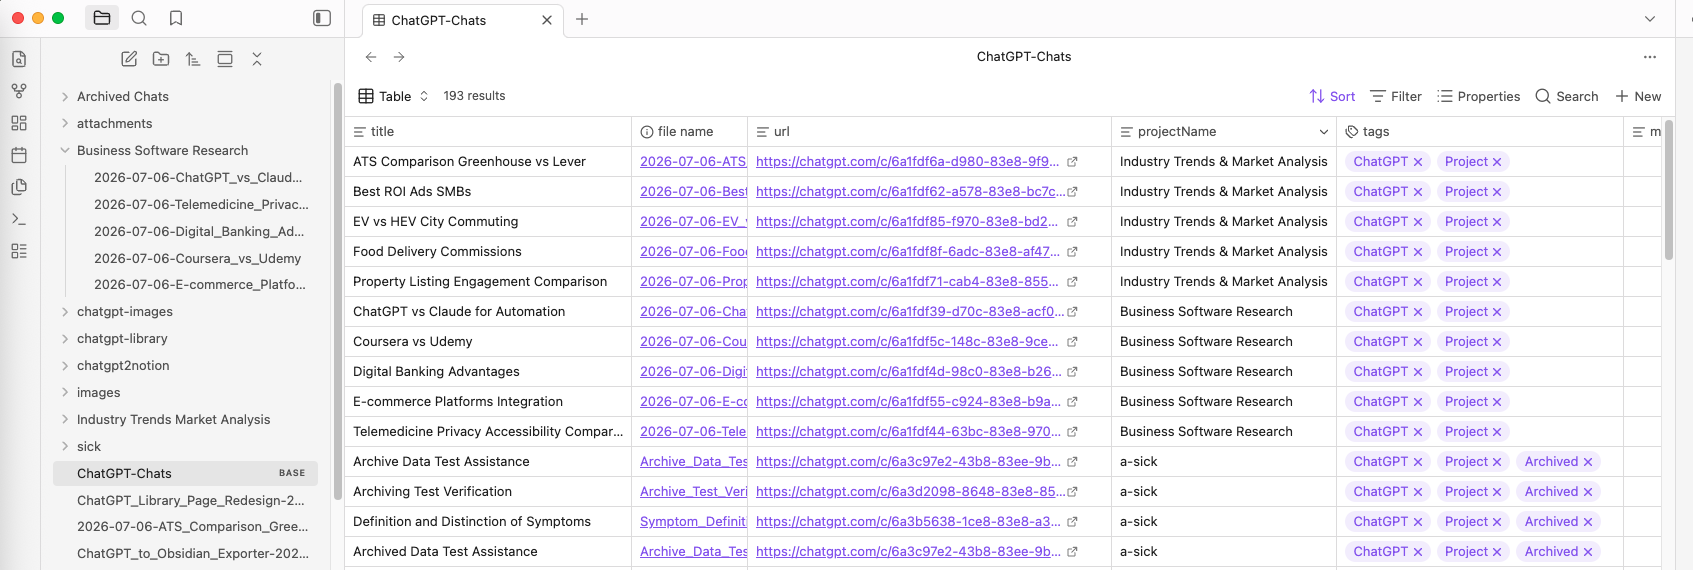This screenshot has width=1693, height=570.
Task: Expand the chatgpt2notion folder
Action: (65, 366)
